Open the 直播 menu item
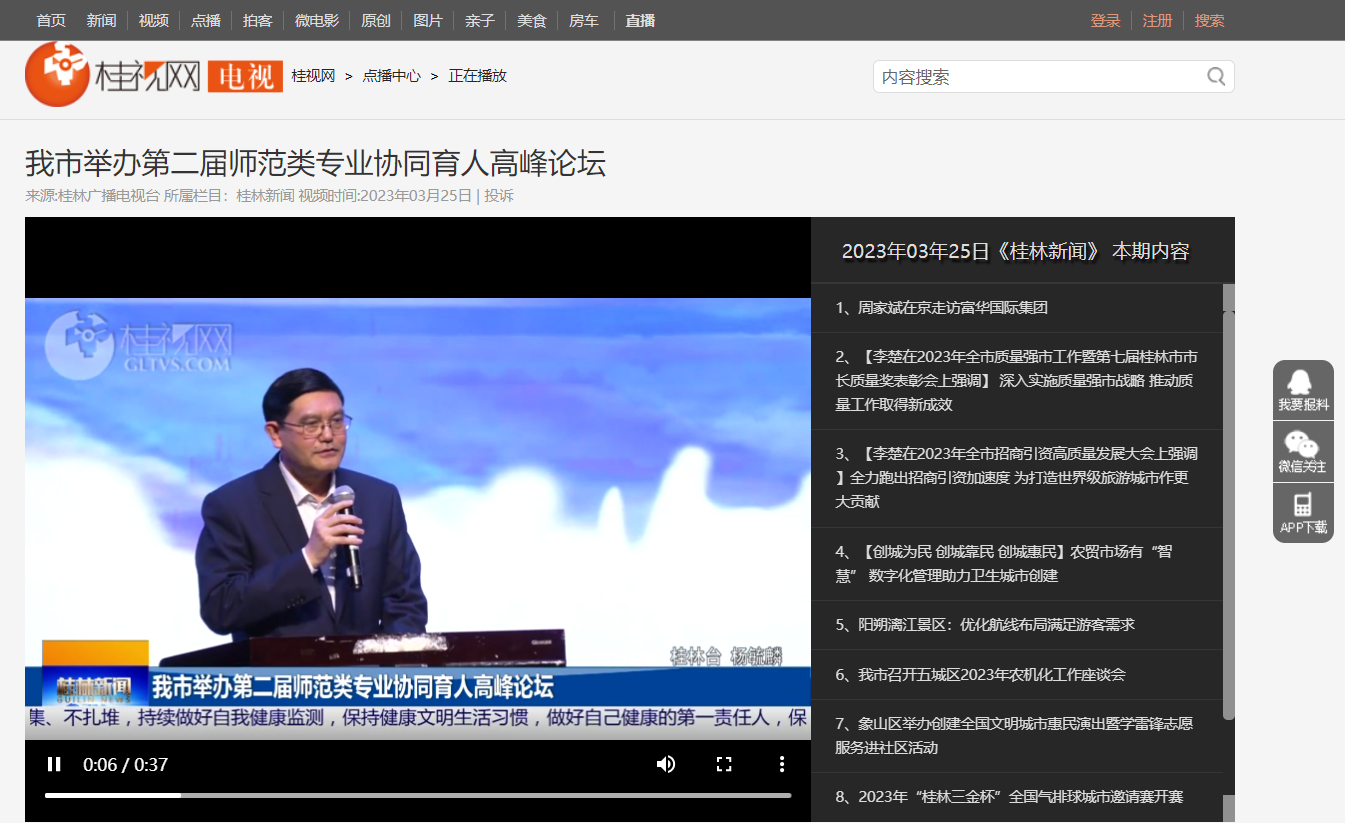 (640, 20)
